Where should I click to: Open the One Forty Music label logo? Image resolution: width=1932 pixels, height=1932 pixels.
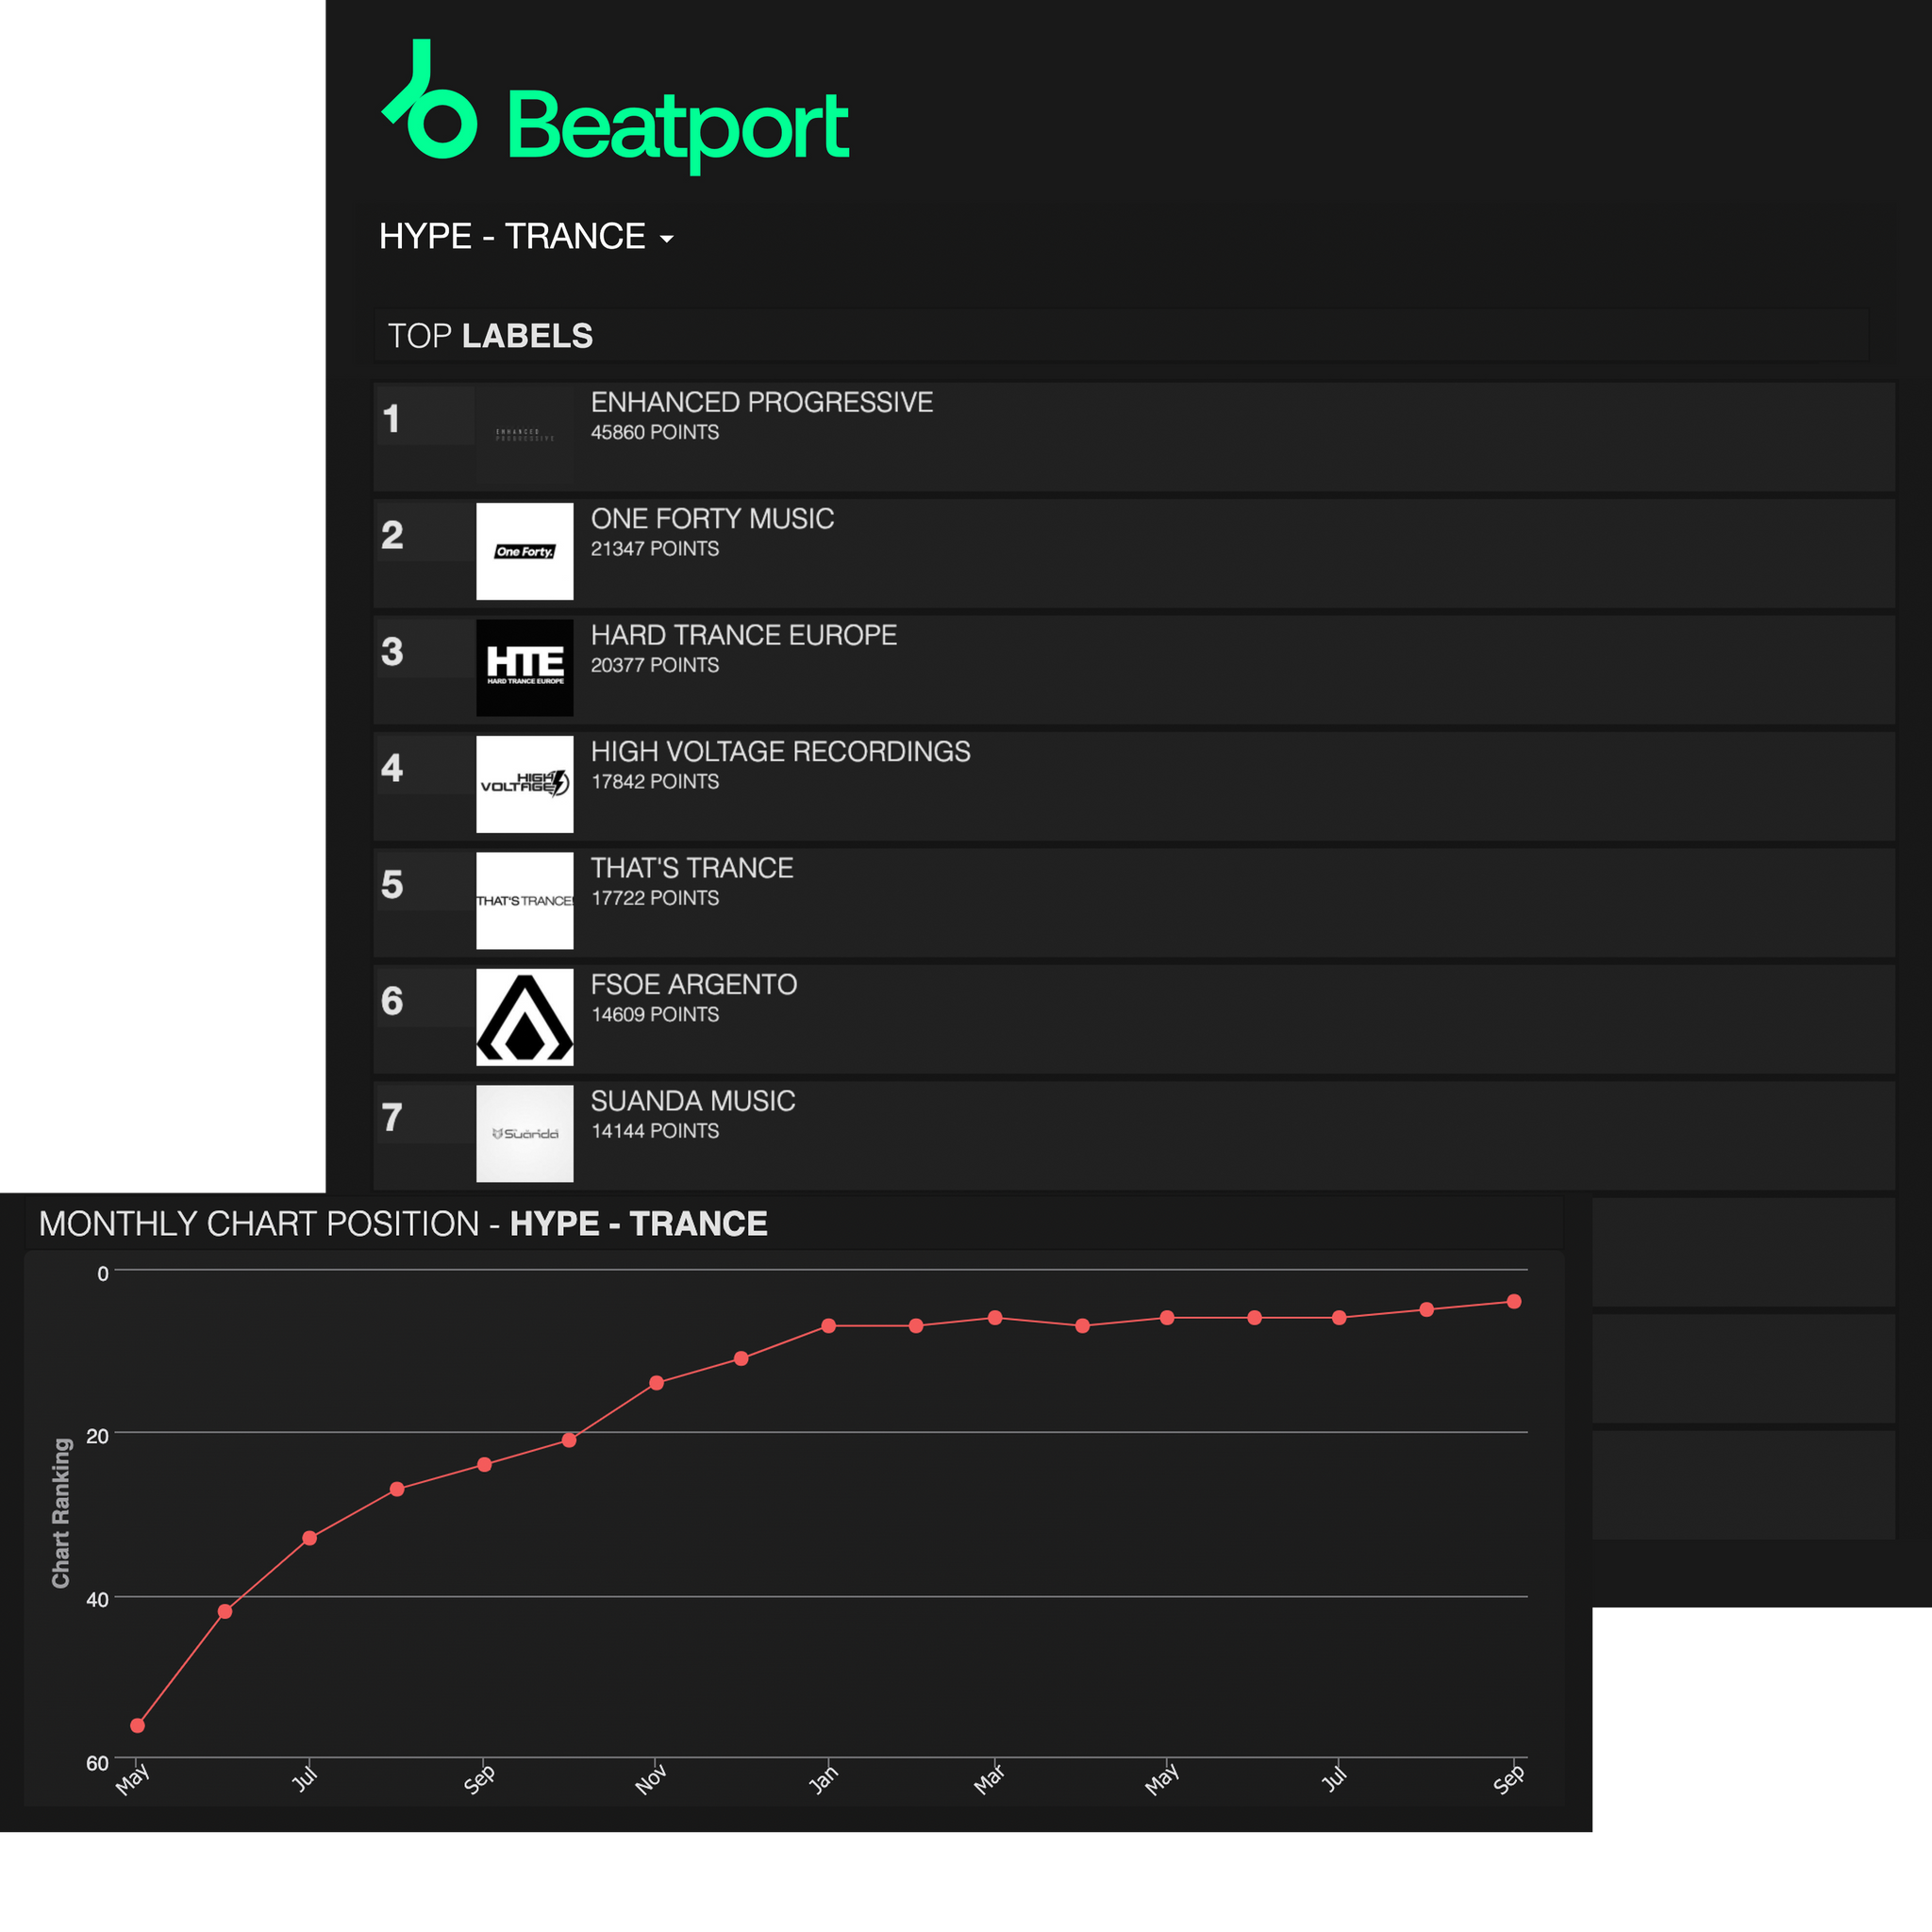point(525,551)
